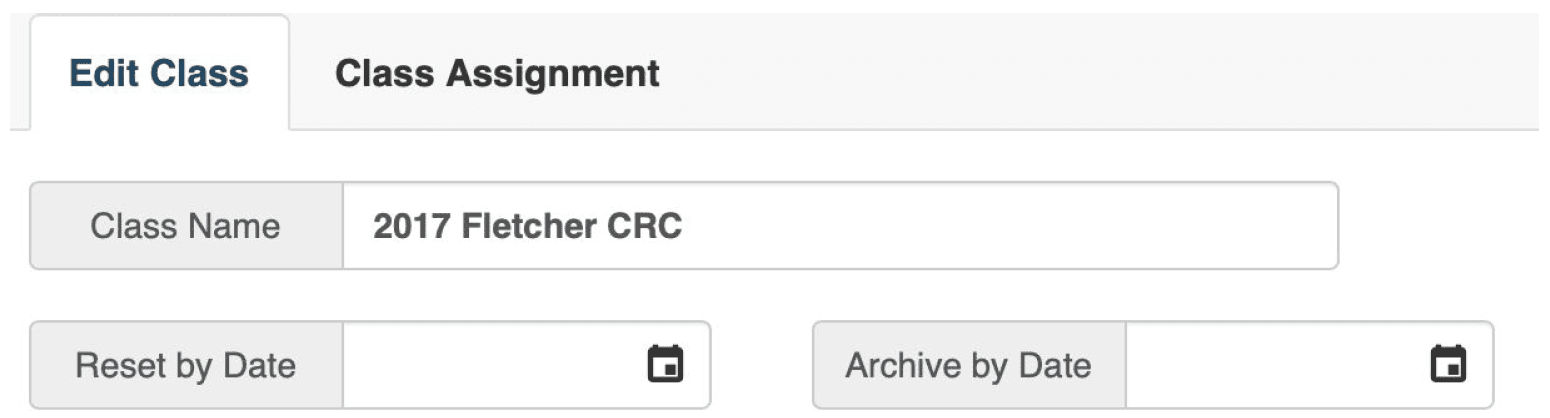Click into the Class Name text field
The height and width of the screenshot is (418, 1550).
pyautogui.click(x=838, y=226)
